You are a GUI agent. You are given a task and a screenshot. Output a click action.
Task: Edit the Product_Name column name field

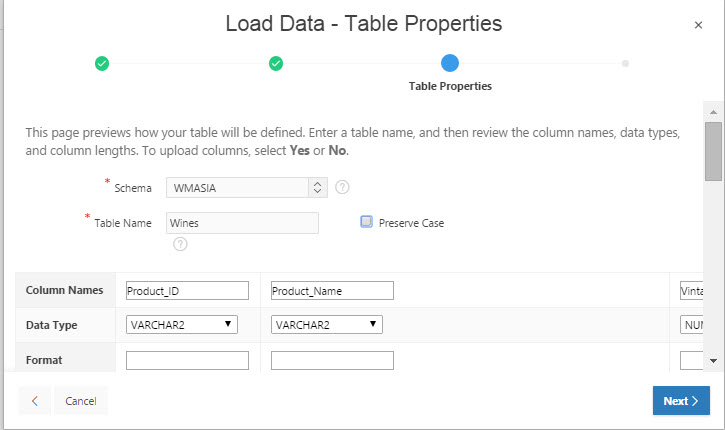[332, 290]
